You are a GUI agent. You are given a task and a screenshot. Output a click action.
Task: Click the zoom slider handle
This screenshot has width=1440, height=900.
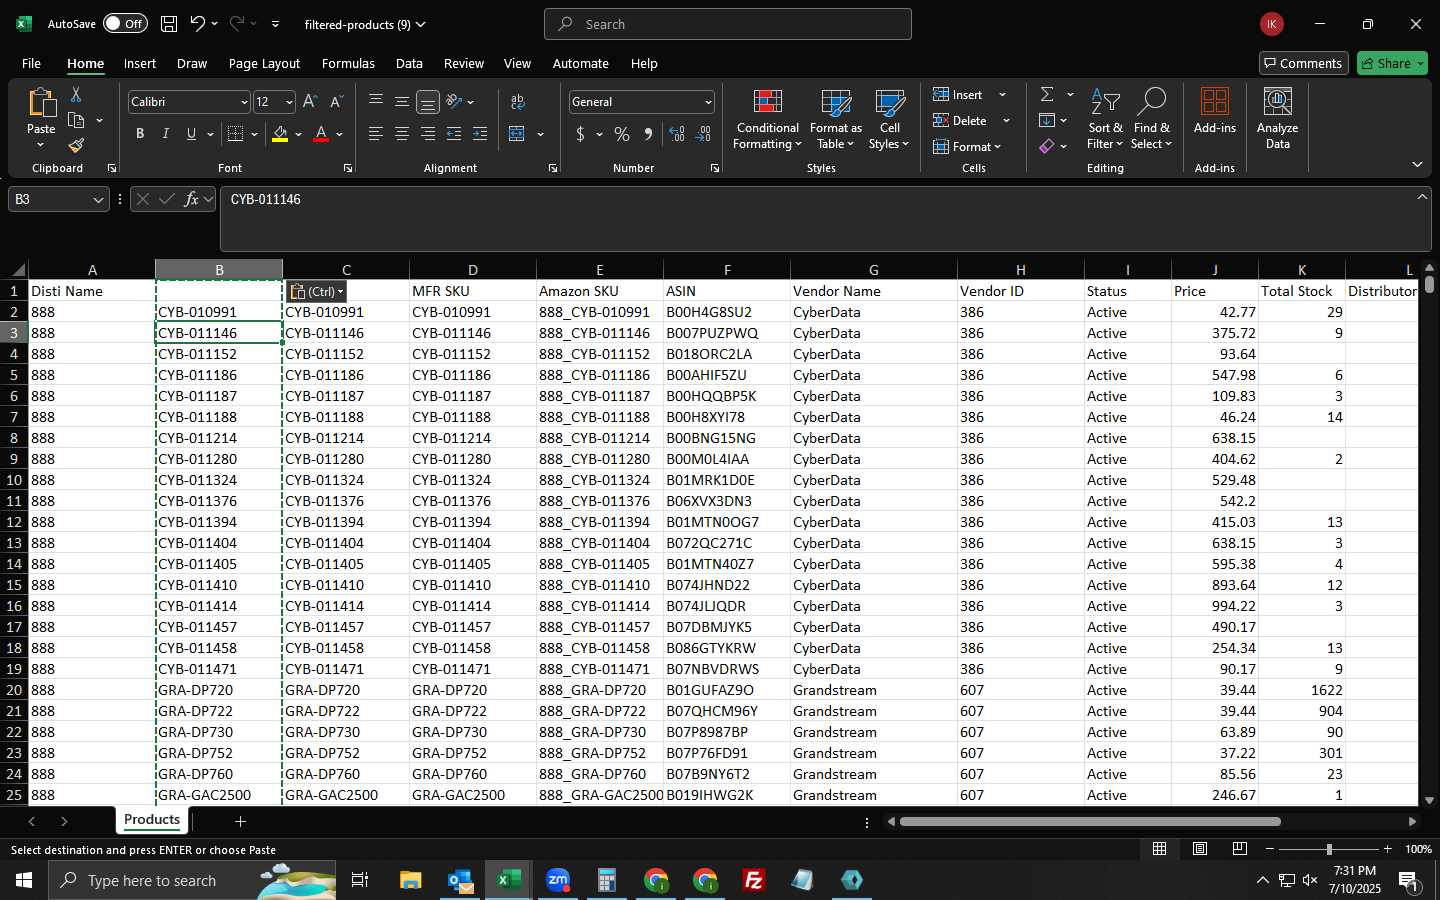1329,849
